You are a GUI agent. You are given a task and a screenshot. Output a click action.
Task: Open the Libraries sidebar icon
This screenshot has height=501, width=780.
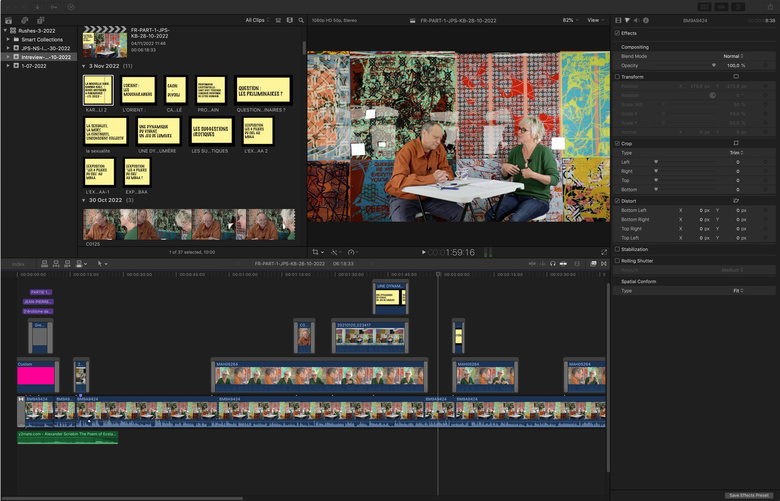click(x=8, y=20)
